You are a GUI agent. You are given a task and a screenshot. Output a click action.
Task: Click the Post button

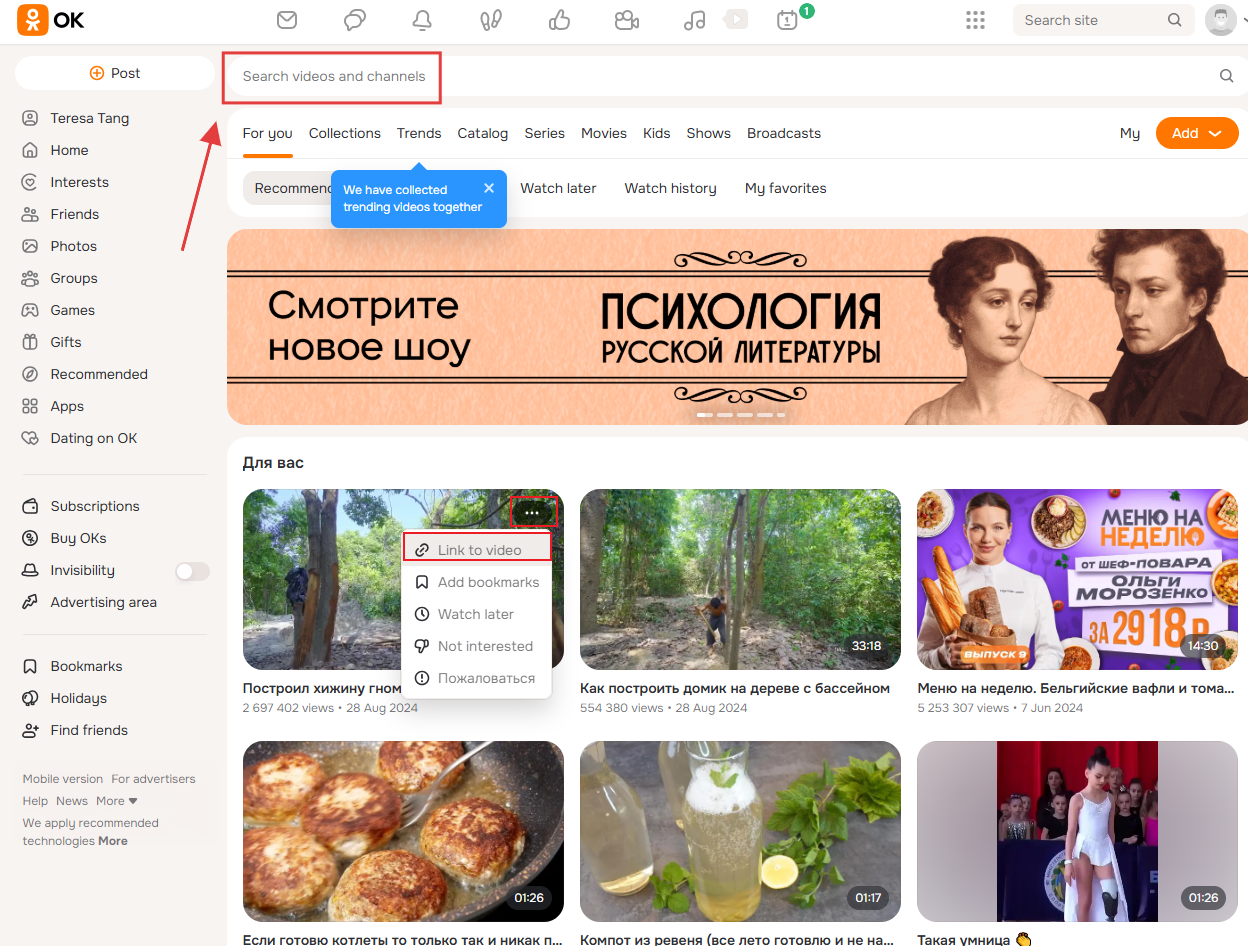pos(115,73)
